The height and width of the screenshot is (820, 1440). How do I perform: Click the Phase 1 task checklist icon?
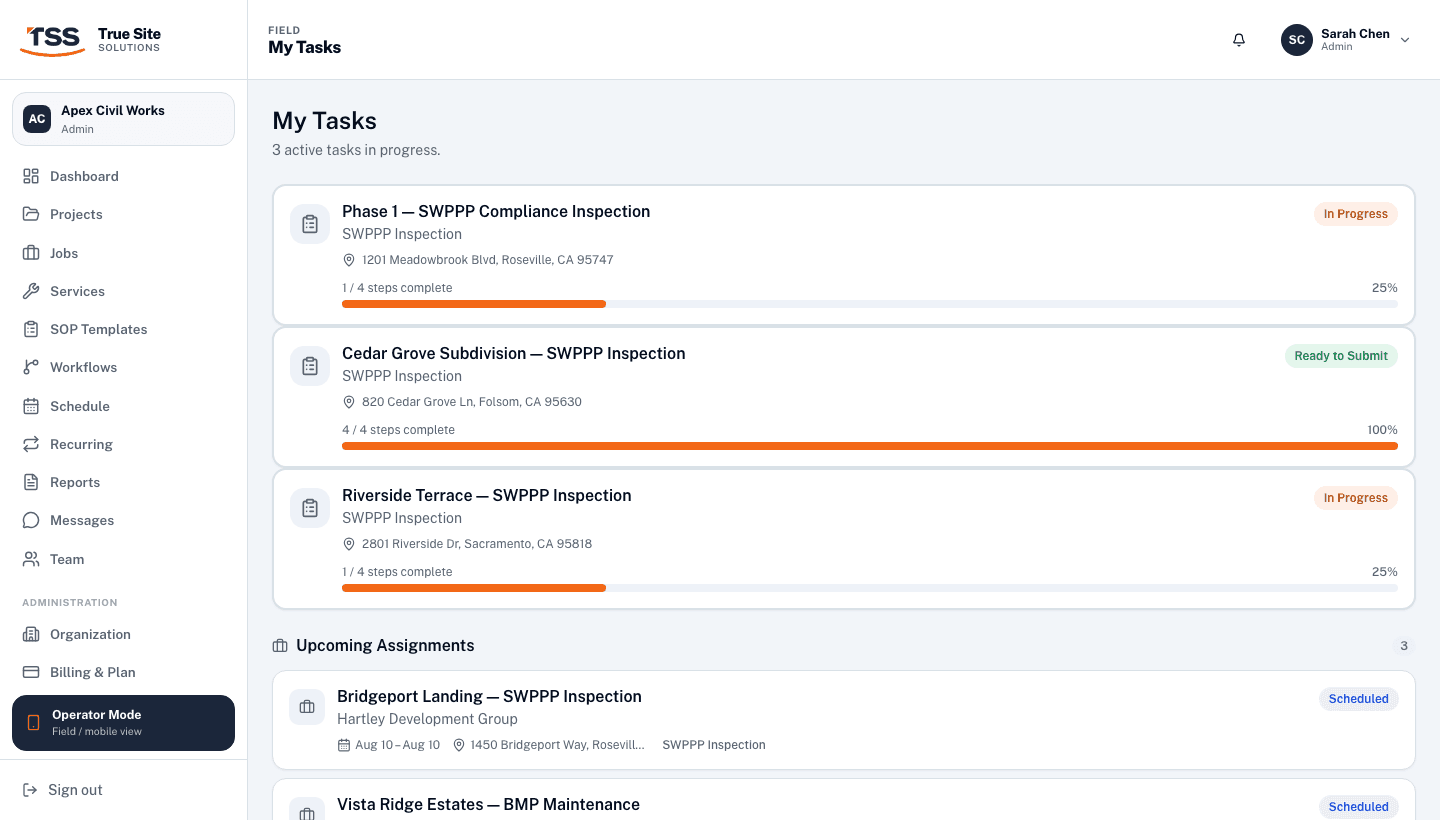pos(310,224)
